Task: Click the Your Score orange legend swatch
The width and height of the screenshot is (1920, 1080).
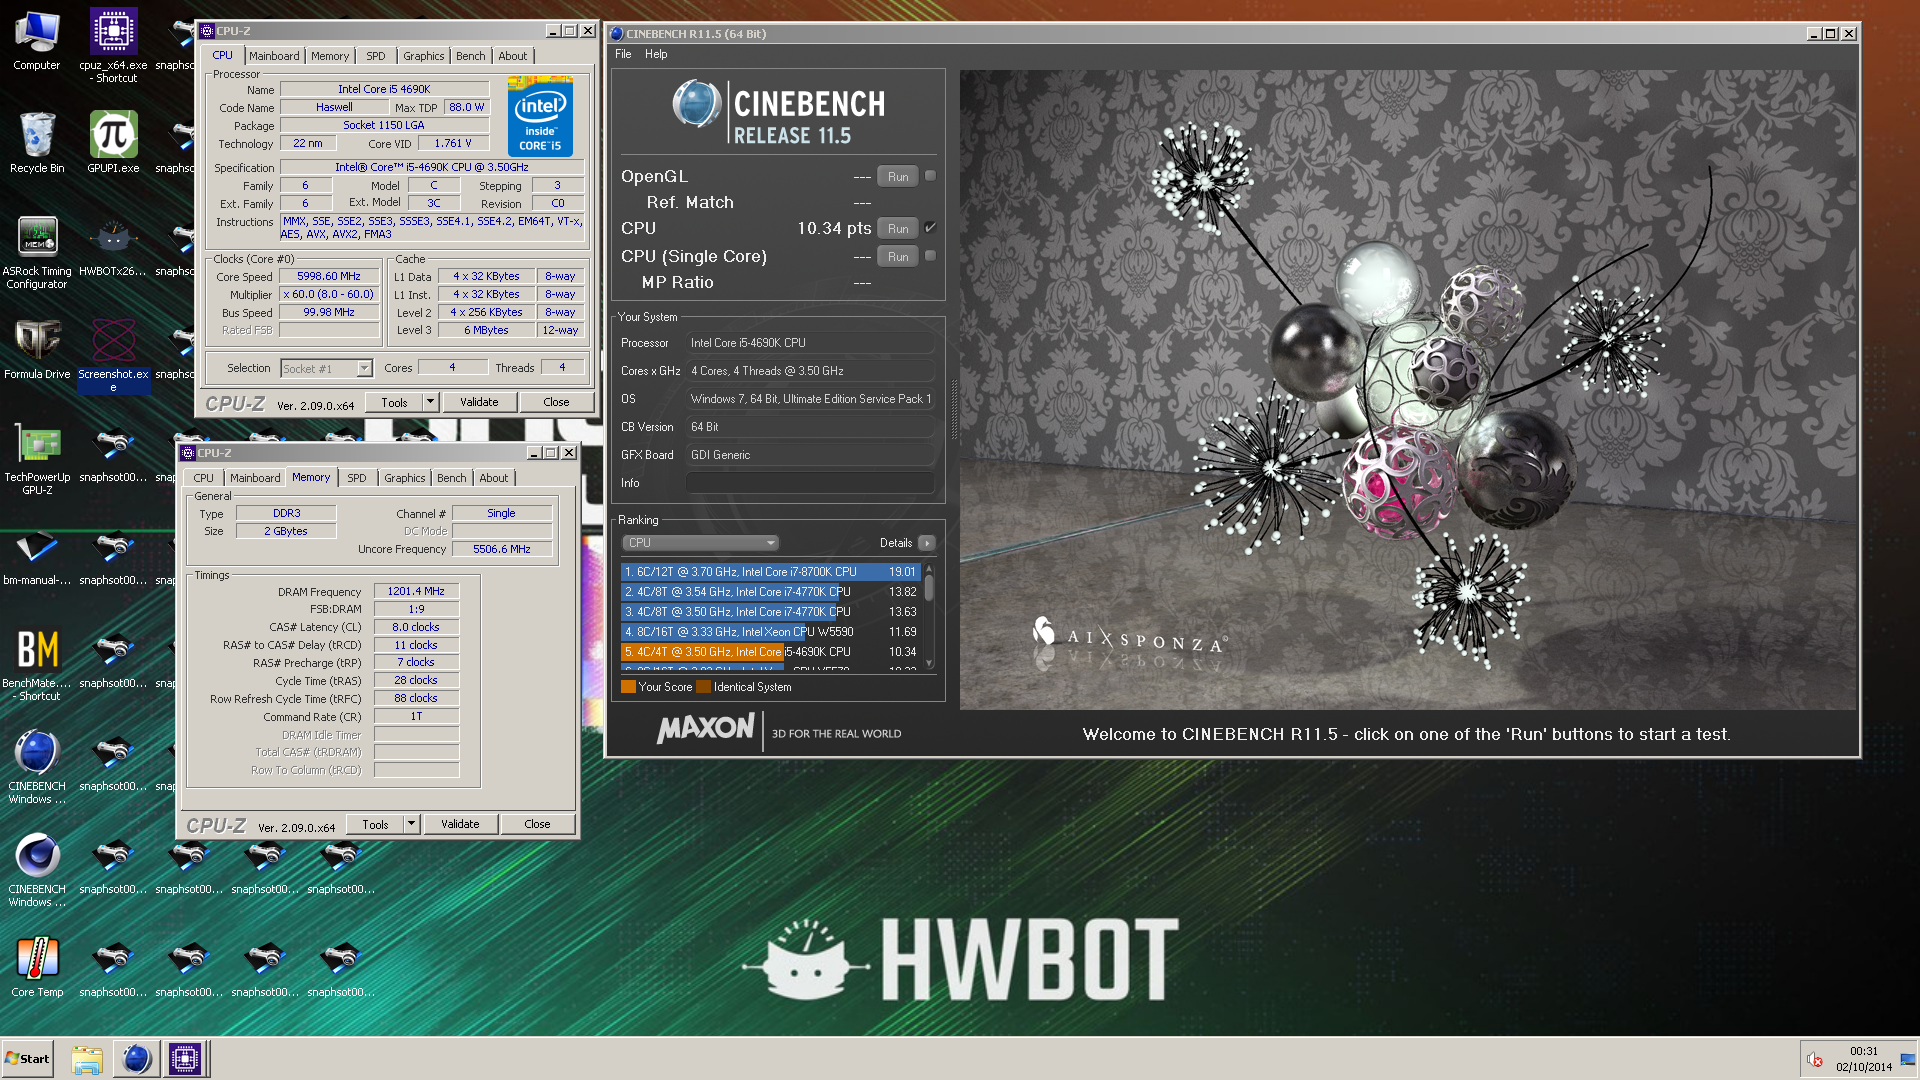Action: click(628, 687)
